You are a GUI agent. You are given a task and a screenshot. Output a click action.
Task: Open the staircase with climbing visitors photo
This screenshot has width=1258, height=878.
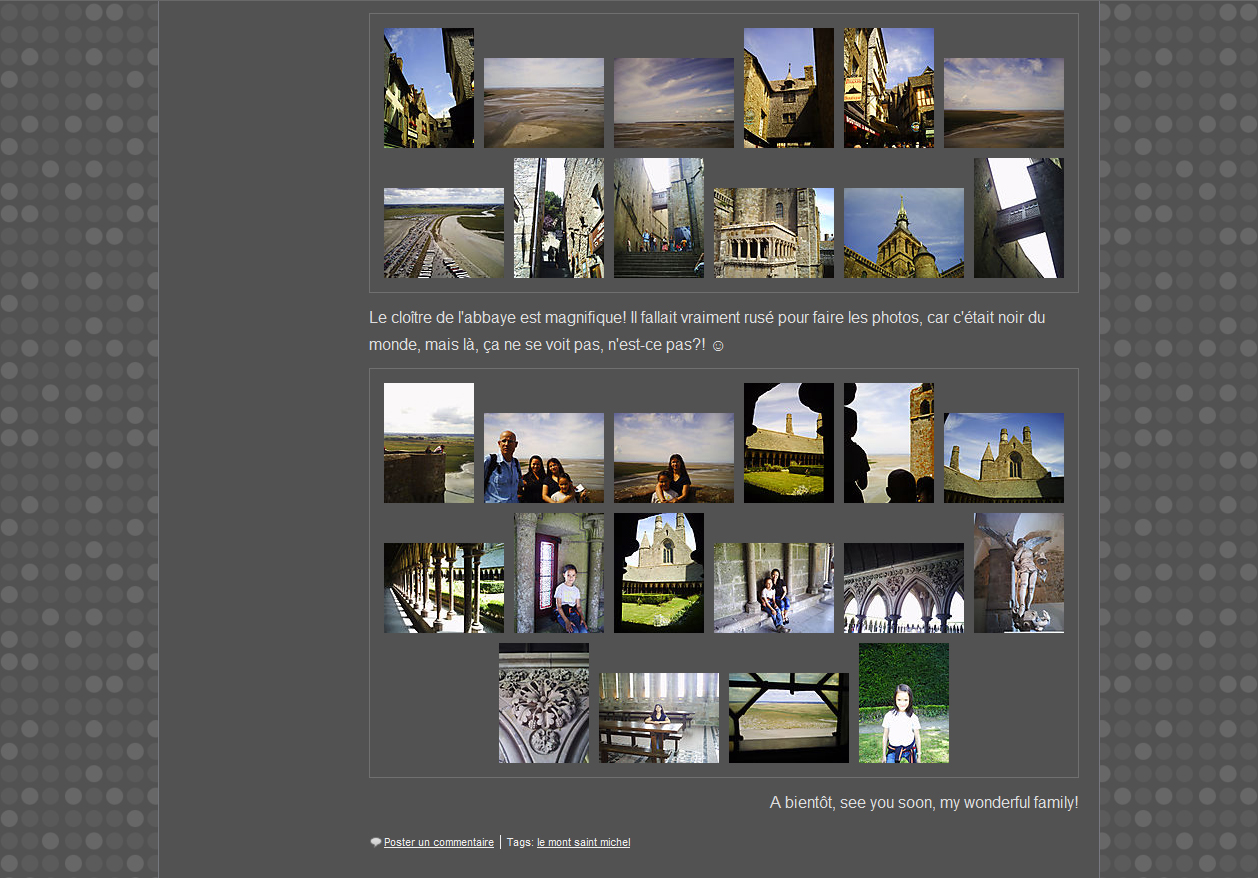[658, 218]
